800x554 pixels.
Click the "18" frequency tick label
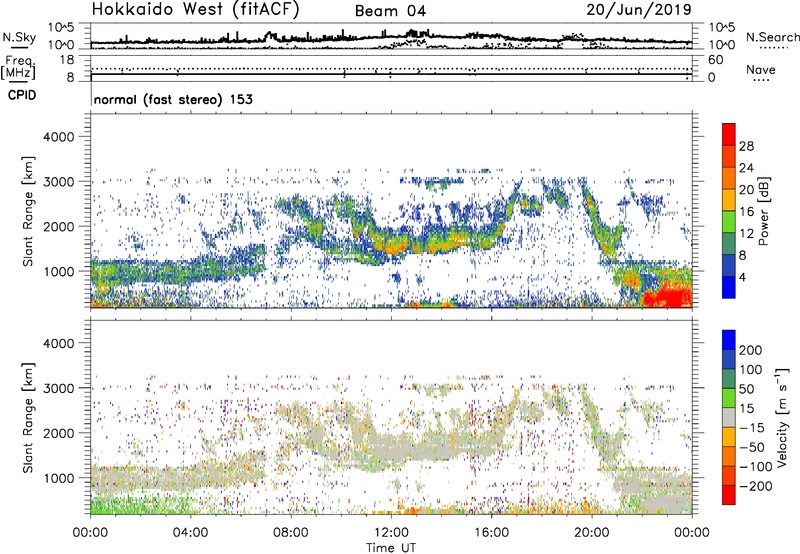point(67,60)
